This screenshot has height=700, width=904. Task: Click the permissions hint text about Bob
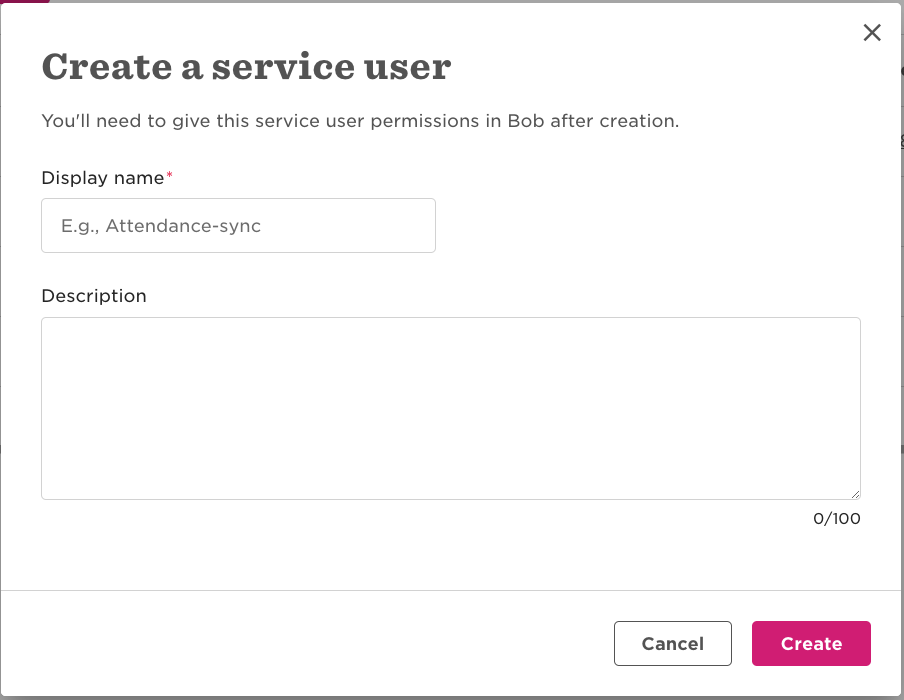click(359, 120)
